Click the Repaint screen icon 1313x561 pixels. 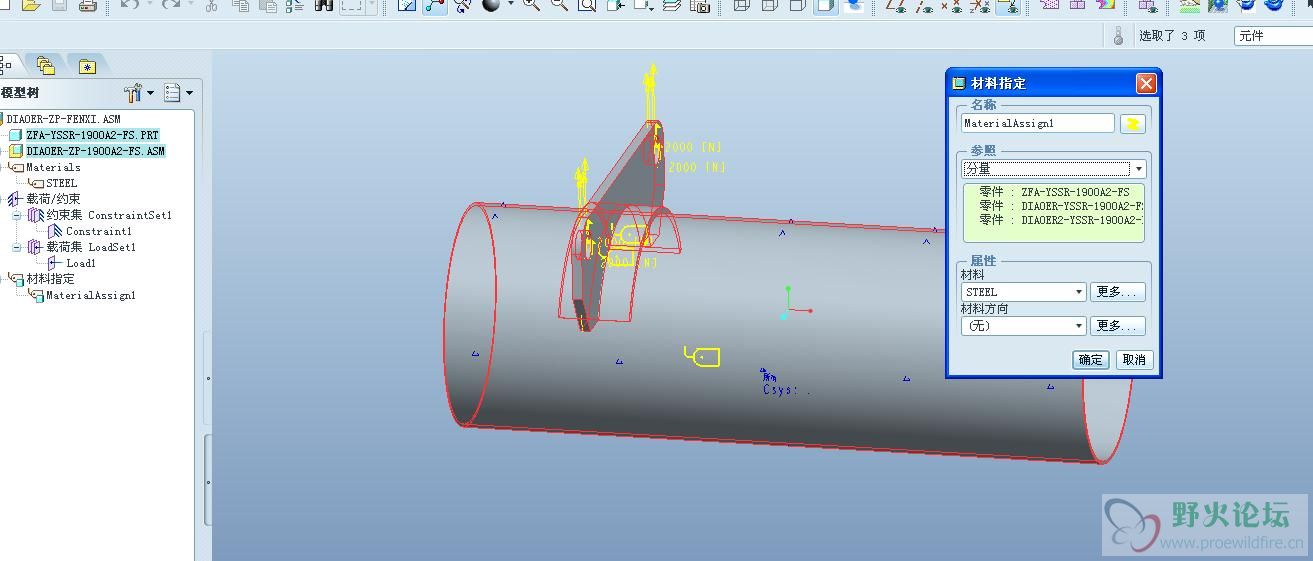click(x=406, y=5)
